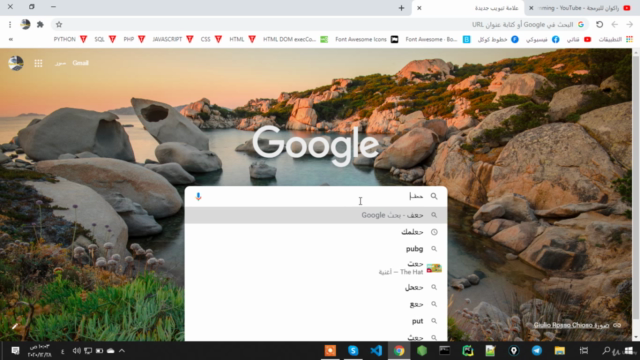Open the Google apps grid icon
The image size is (640, 360).
click(38, 63)
